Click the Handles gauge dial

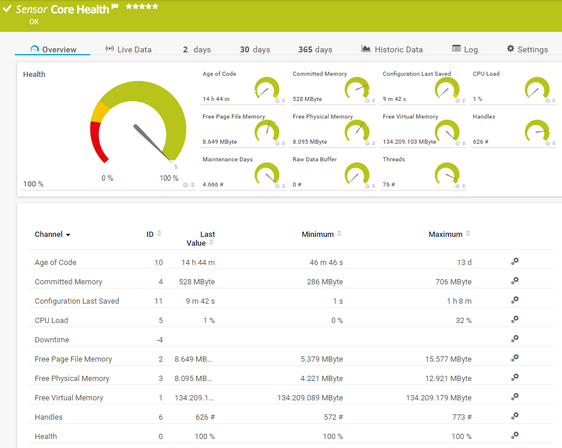(x=537, y=131)
